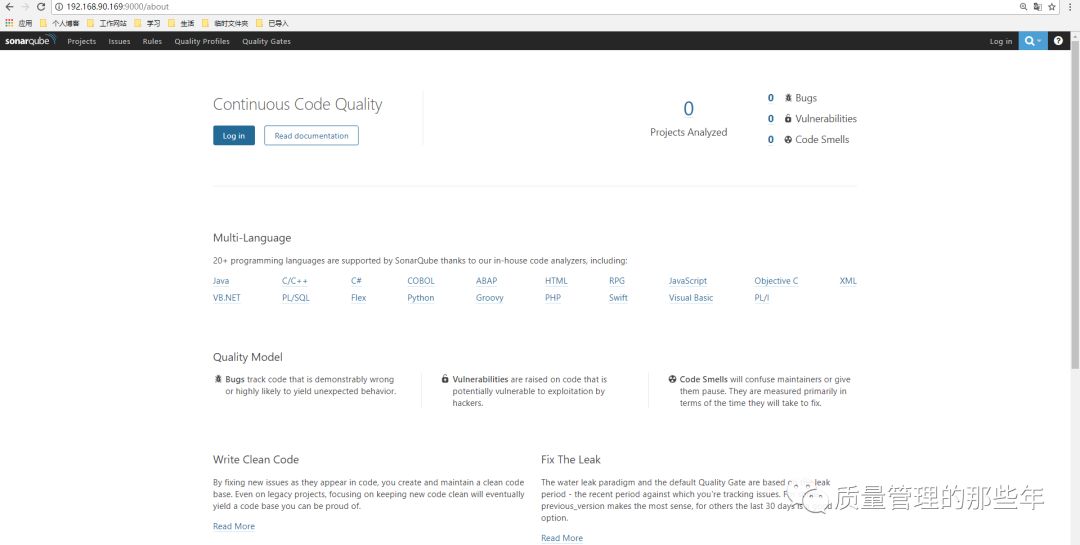Open the ABAP language link
Image resolution: width=1080 pixels, height=545 pixels.
pyautogui.click(x=486, y=281)
